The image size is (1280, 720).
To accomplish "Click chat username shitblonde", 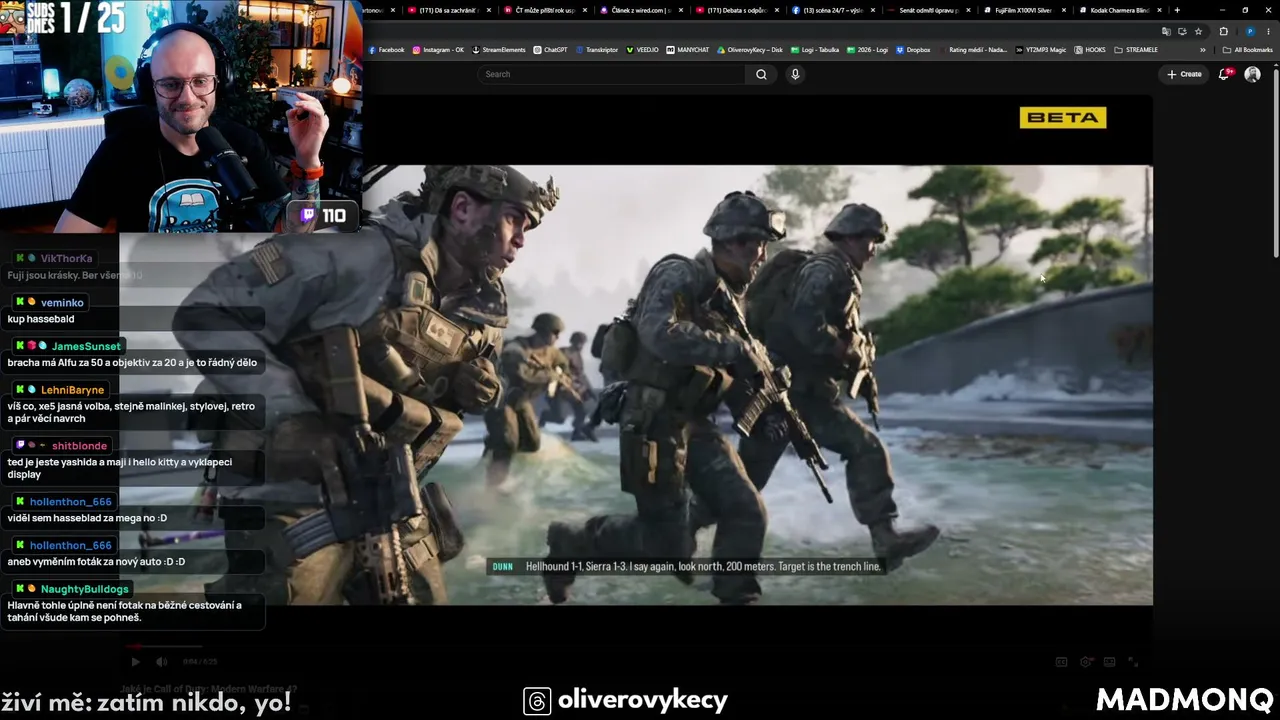I will (79, 446).
